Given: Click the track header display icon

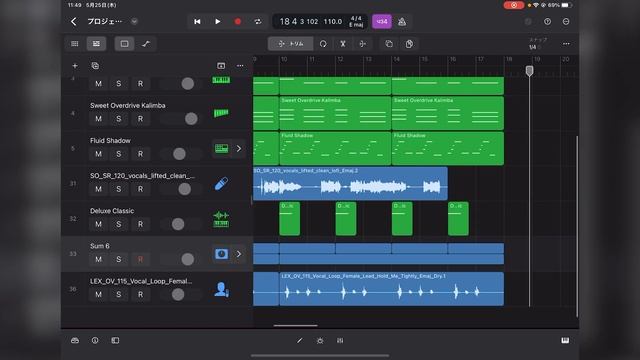Looking at the screenshot, I should 221,66.
